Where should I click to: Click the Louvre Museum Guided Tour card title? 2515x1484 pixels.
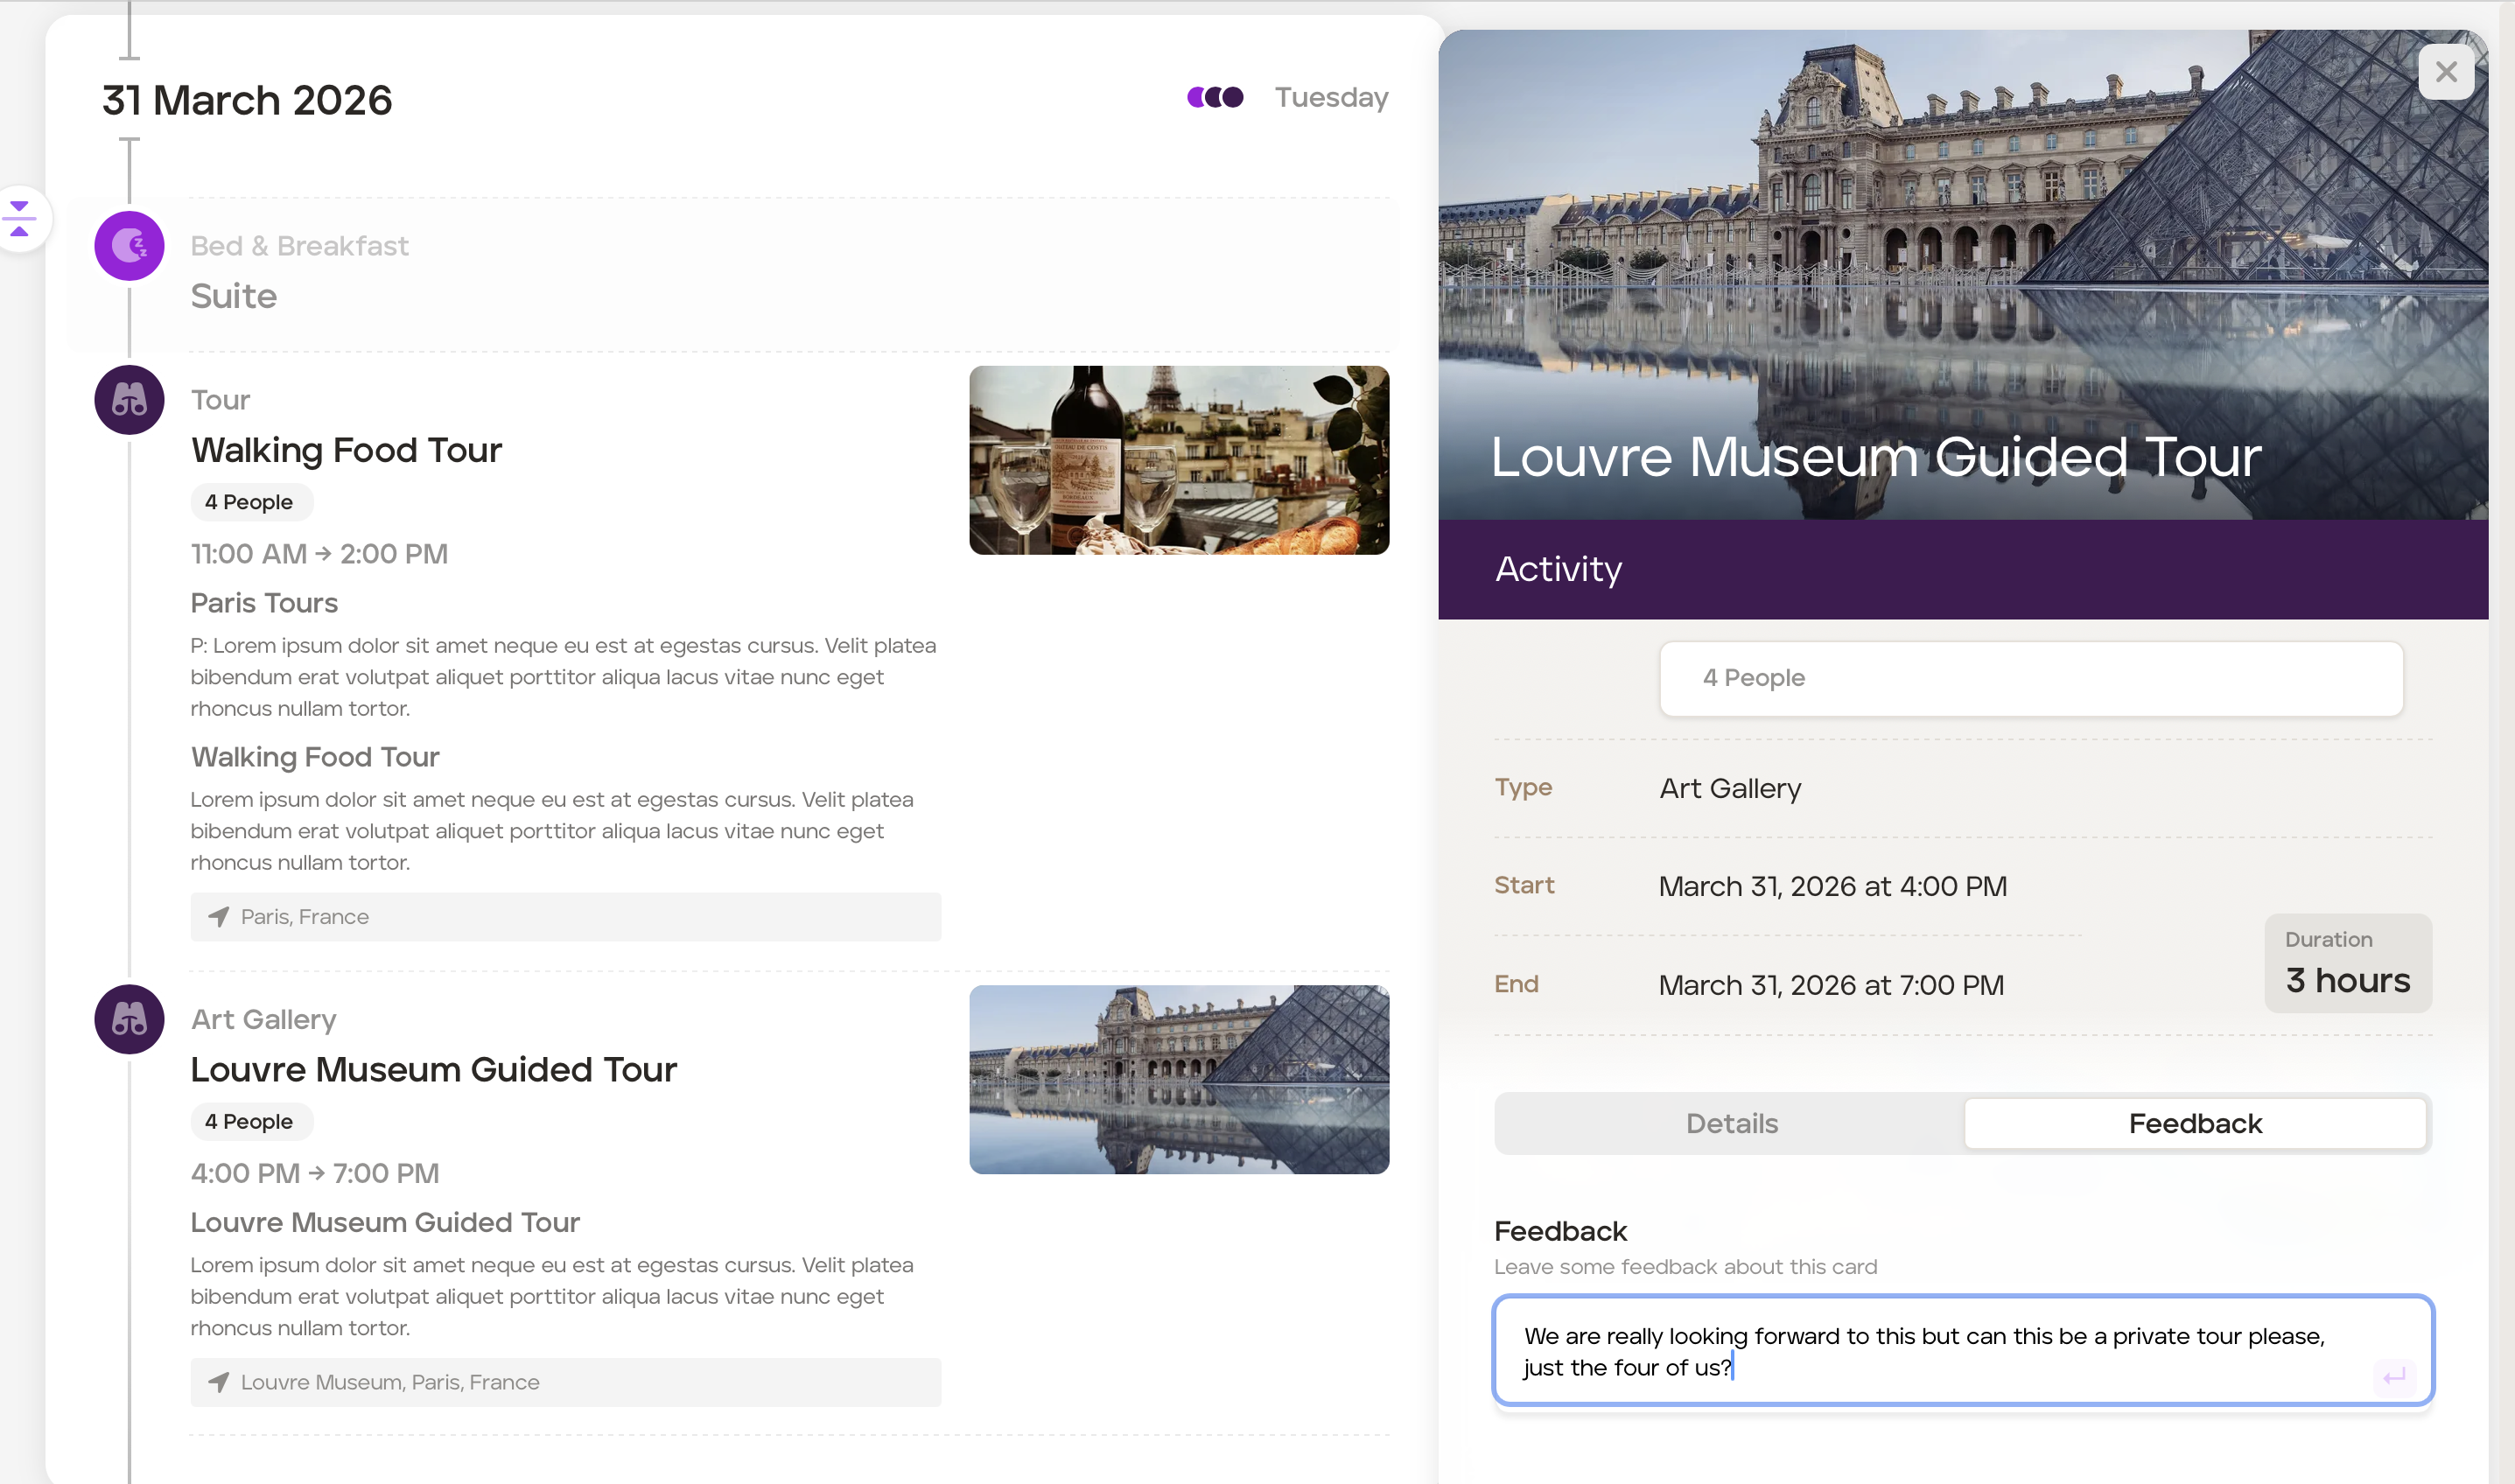tap(433, 1069)
